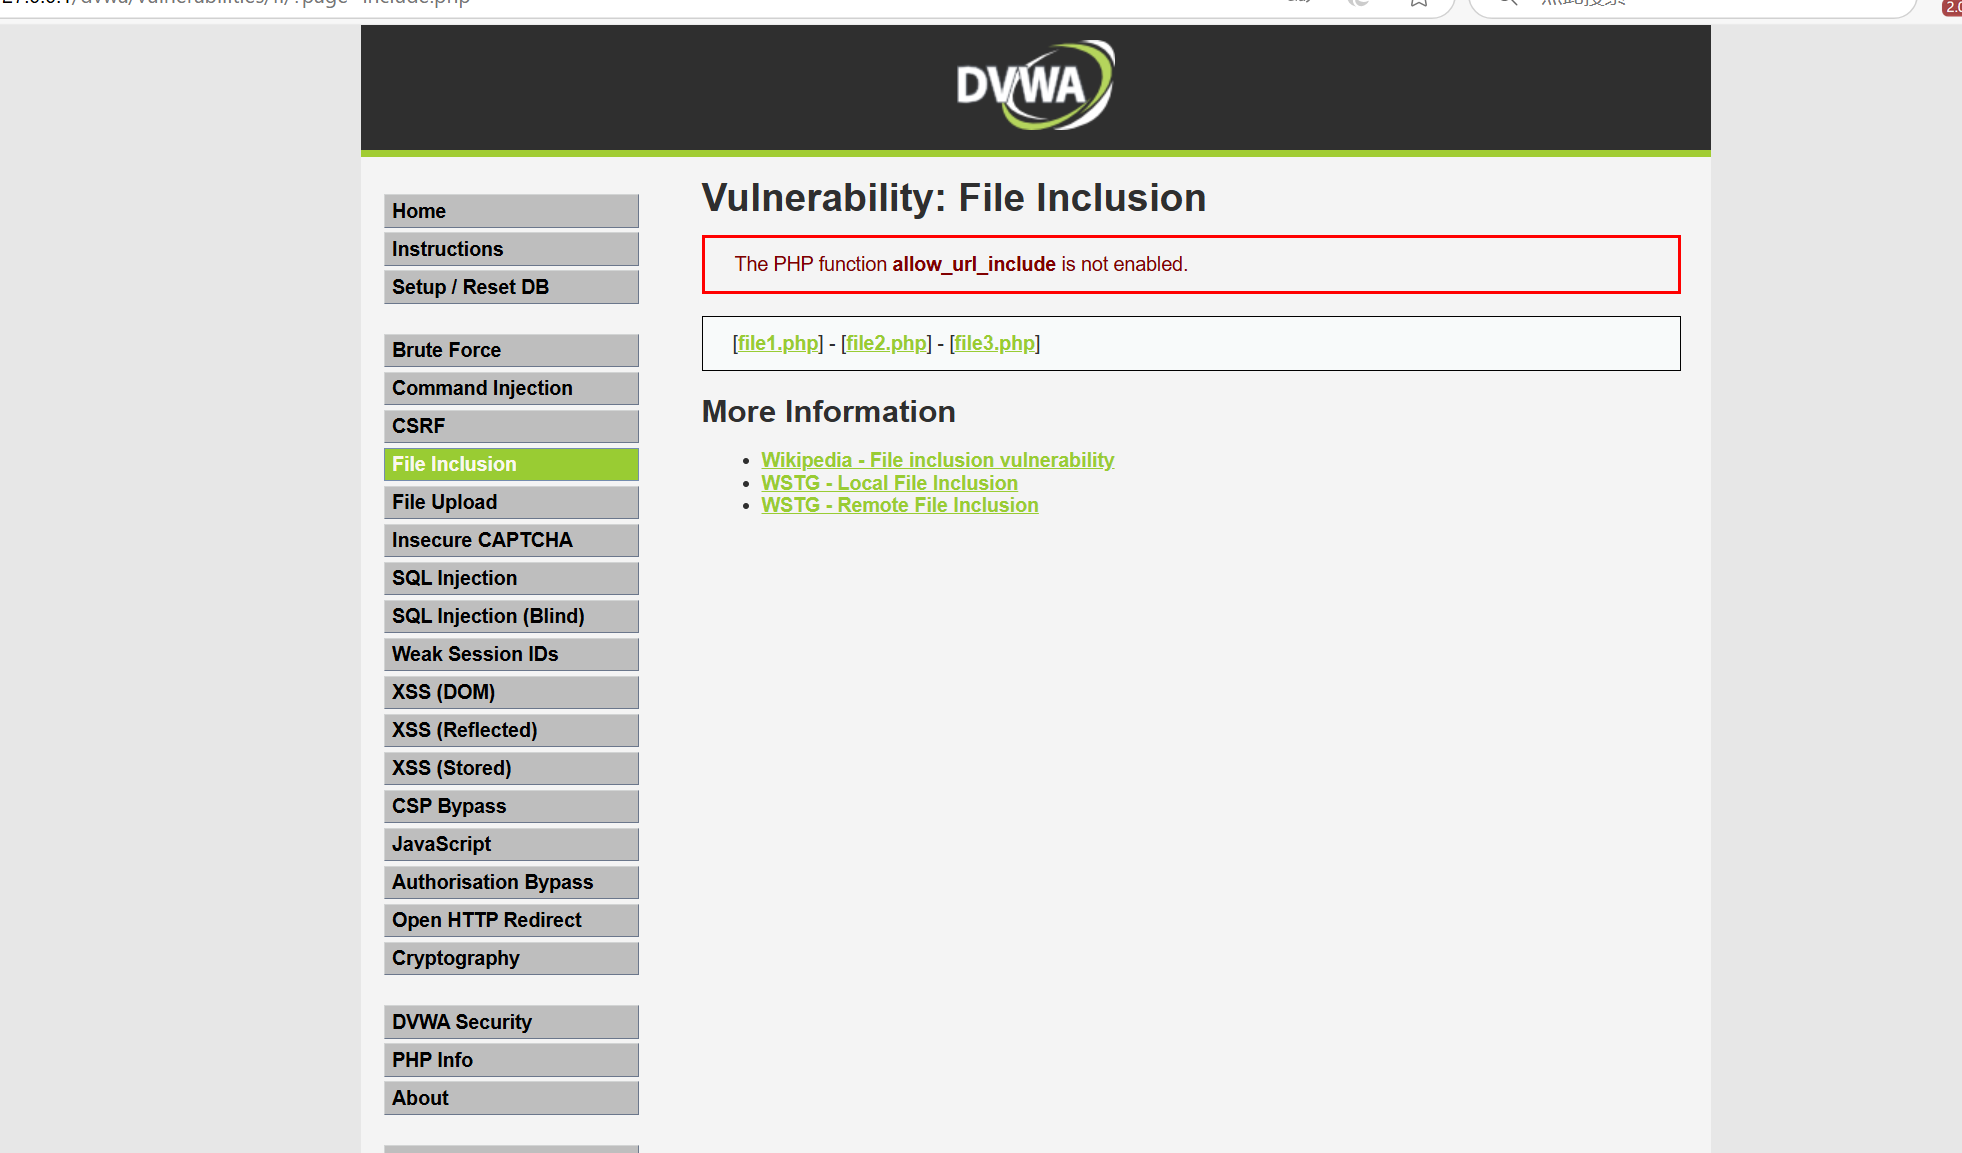1962x1153 pixels.
Task: Open DVWA Security settings page
Action: pos(510,1022)
